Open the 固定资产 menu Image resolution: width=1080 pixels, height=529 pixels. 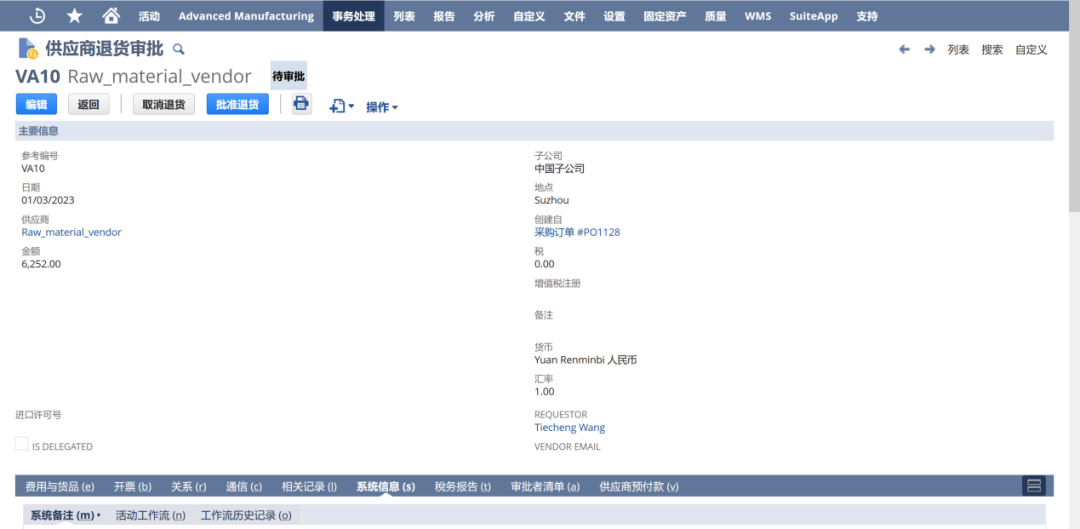coord(665,16)
